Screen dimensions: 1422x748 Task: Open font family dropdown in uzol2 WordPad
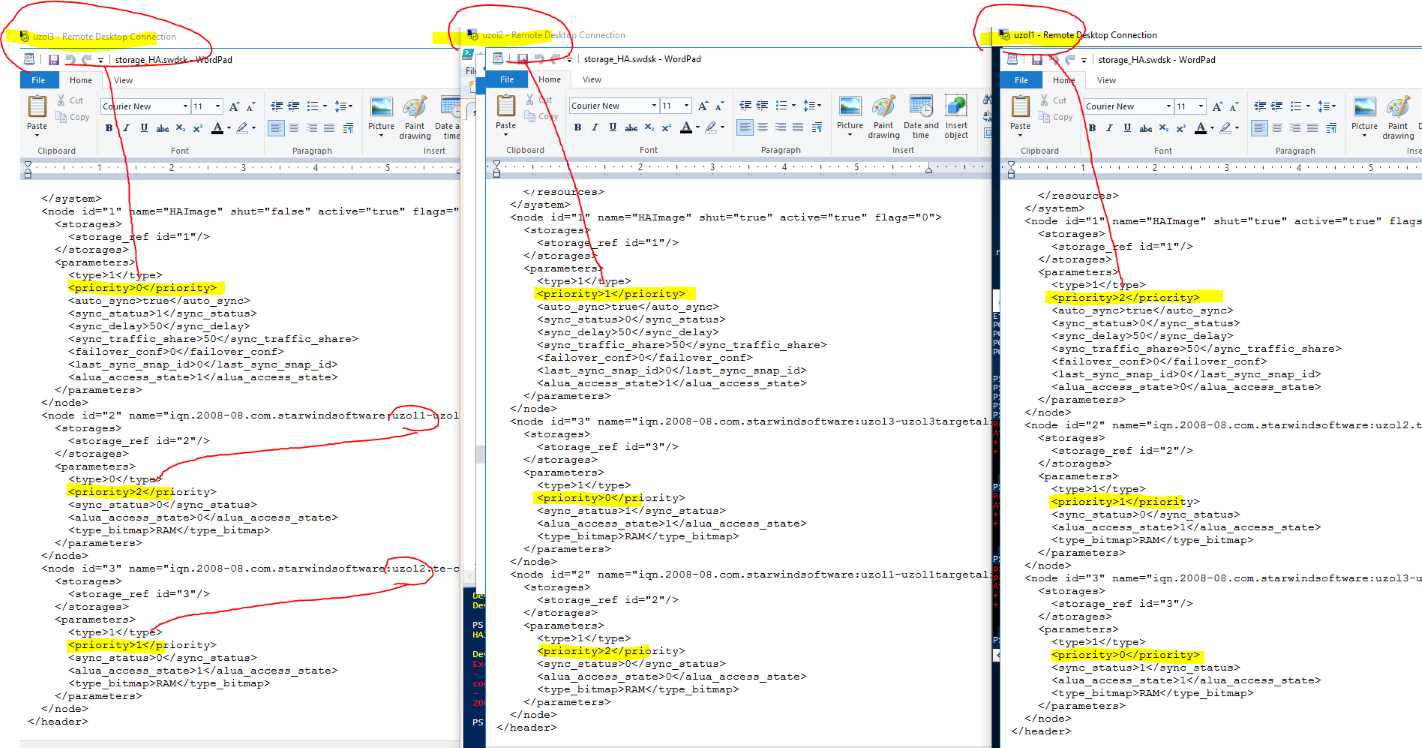point(652,106)
